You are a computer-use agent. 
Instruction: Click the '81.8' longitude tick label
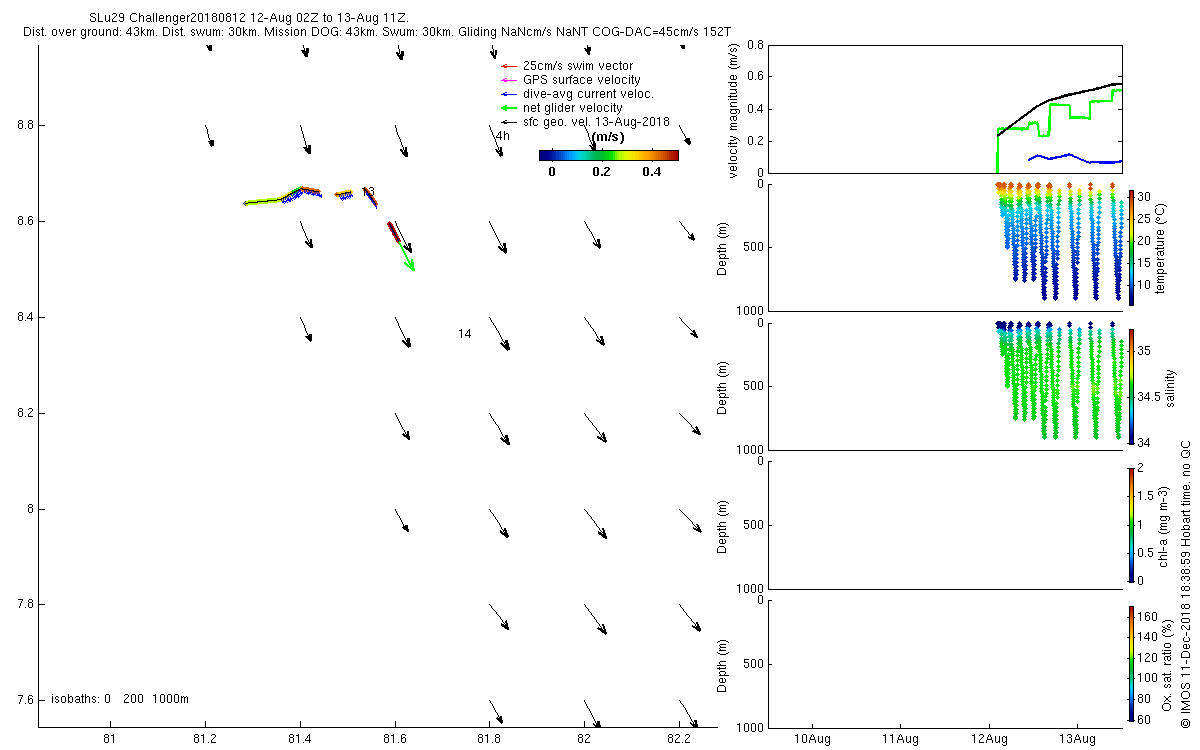(x=489, y=739)
